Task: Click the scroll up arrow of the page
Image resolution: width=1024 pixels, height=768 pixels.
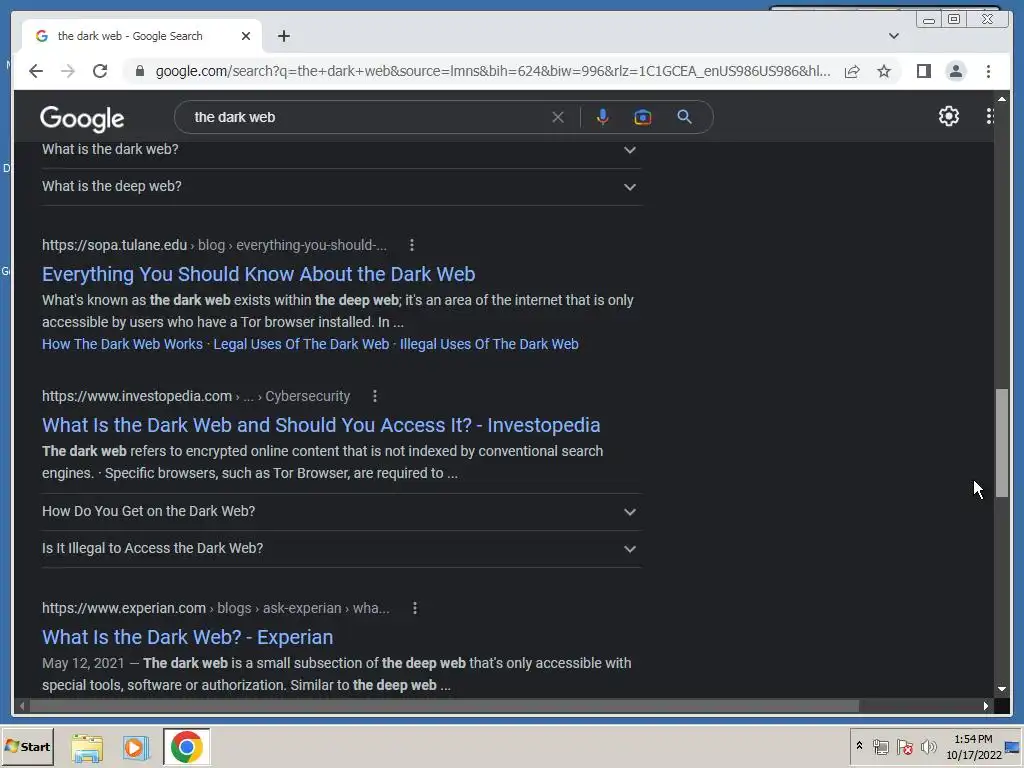Action: click(1002, 99)
